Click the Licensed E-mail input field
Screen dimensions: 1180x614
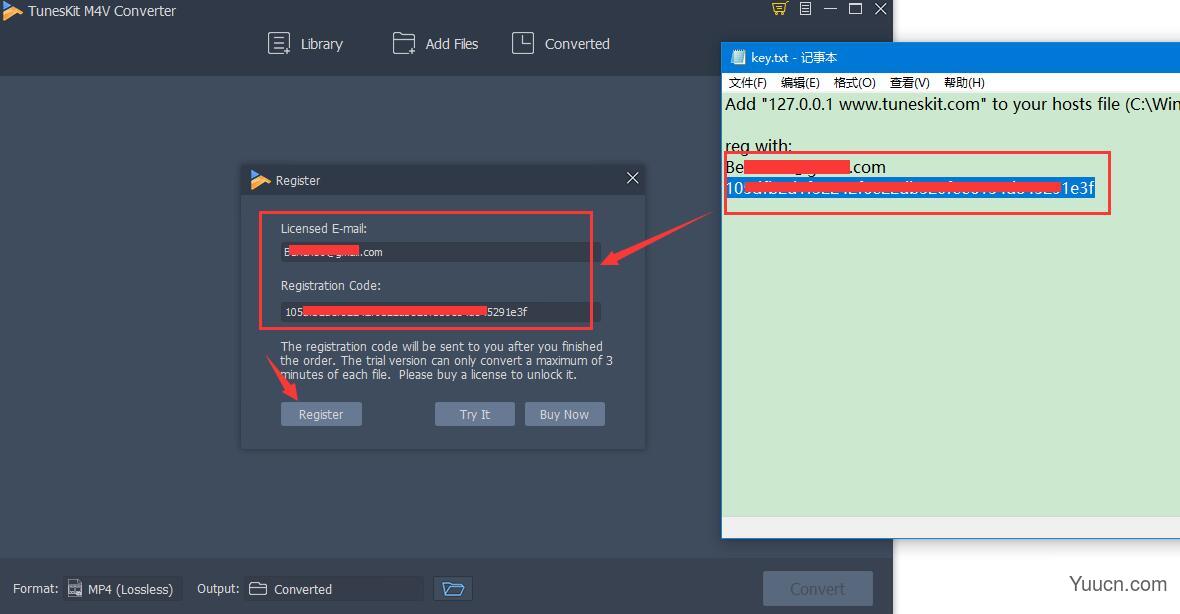435,252
